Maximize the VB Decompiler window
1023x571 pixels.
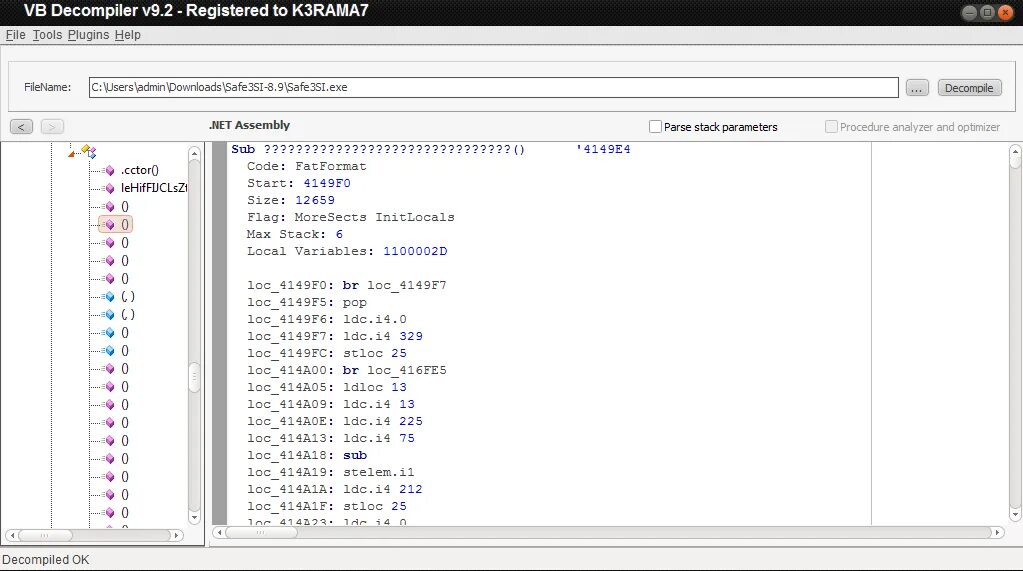click(x=988, y=12)
